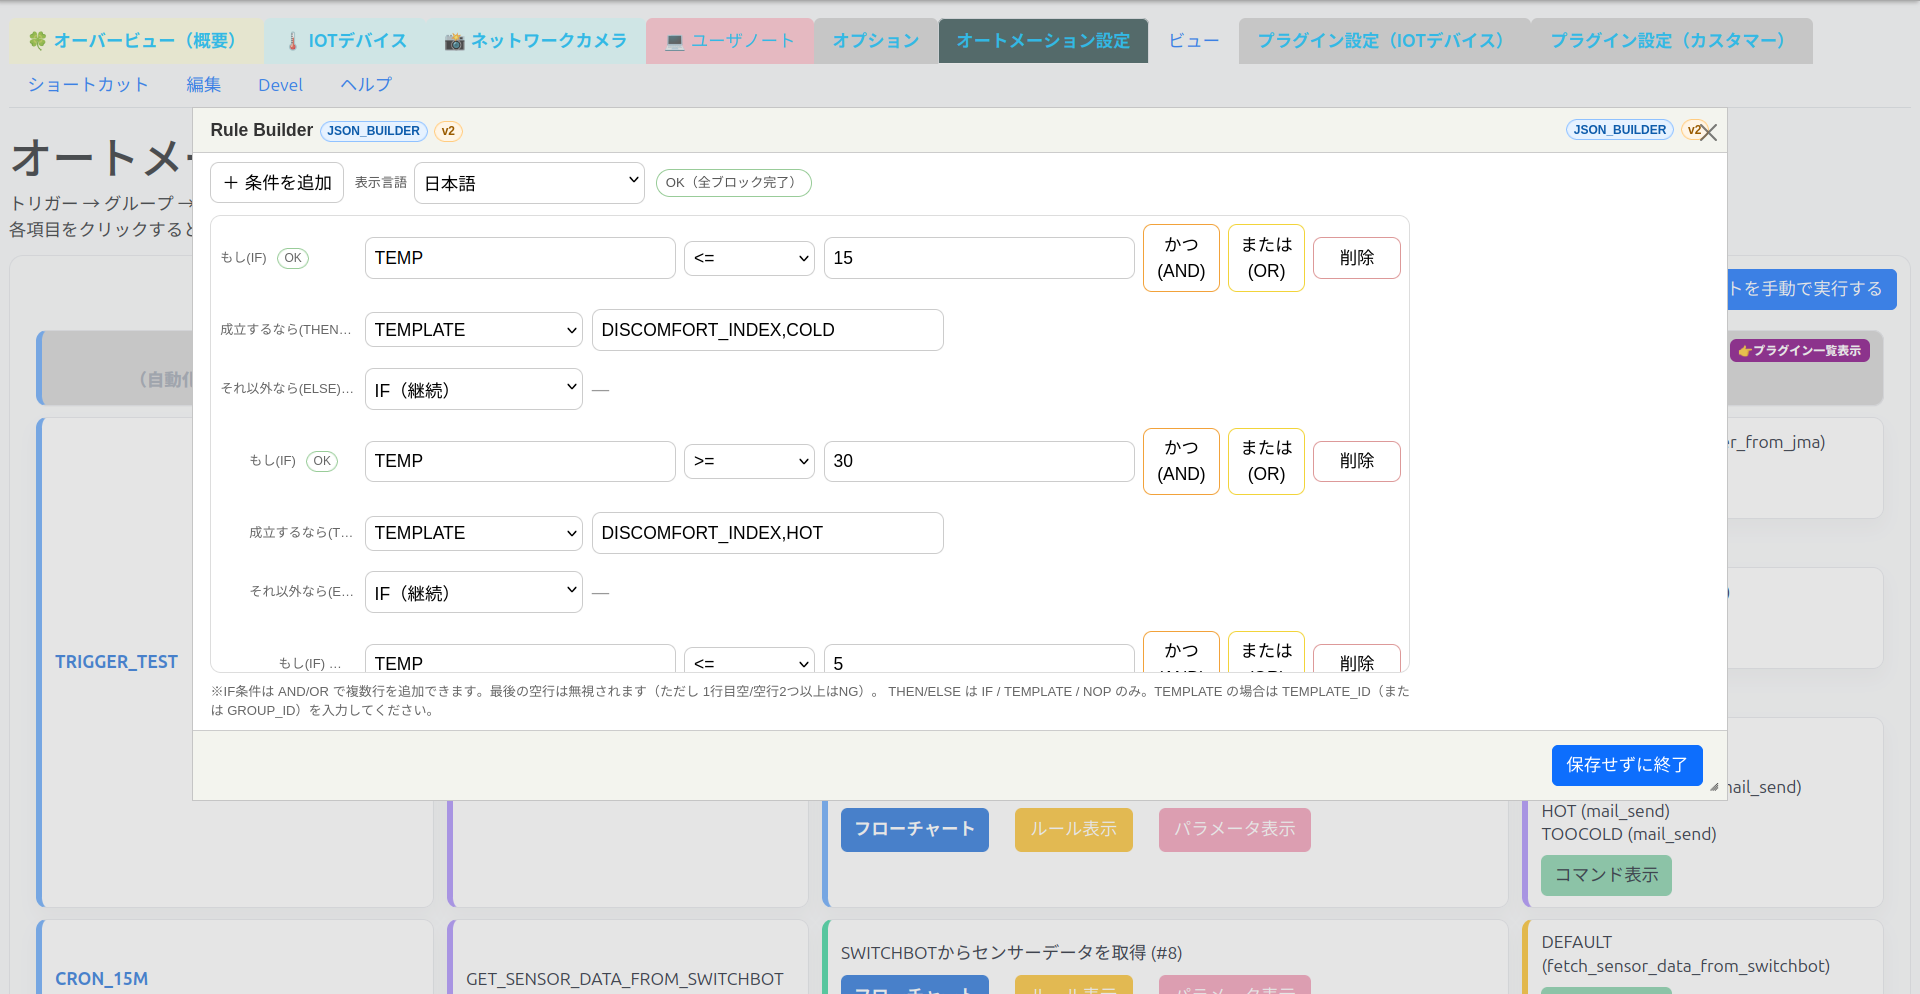Image resolution: width=1920 pixels, height=994 pixels.
Task: Click the 条件を追加 plus button
Action: tap(277, 183)
